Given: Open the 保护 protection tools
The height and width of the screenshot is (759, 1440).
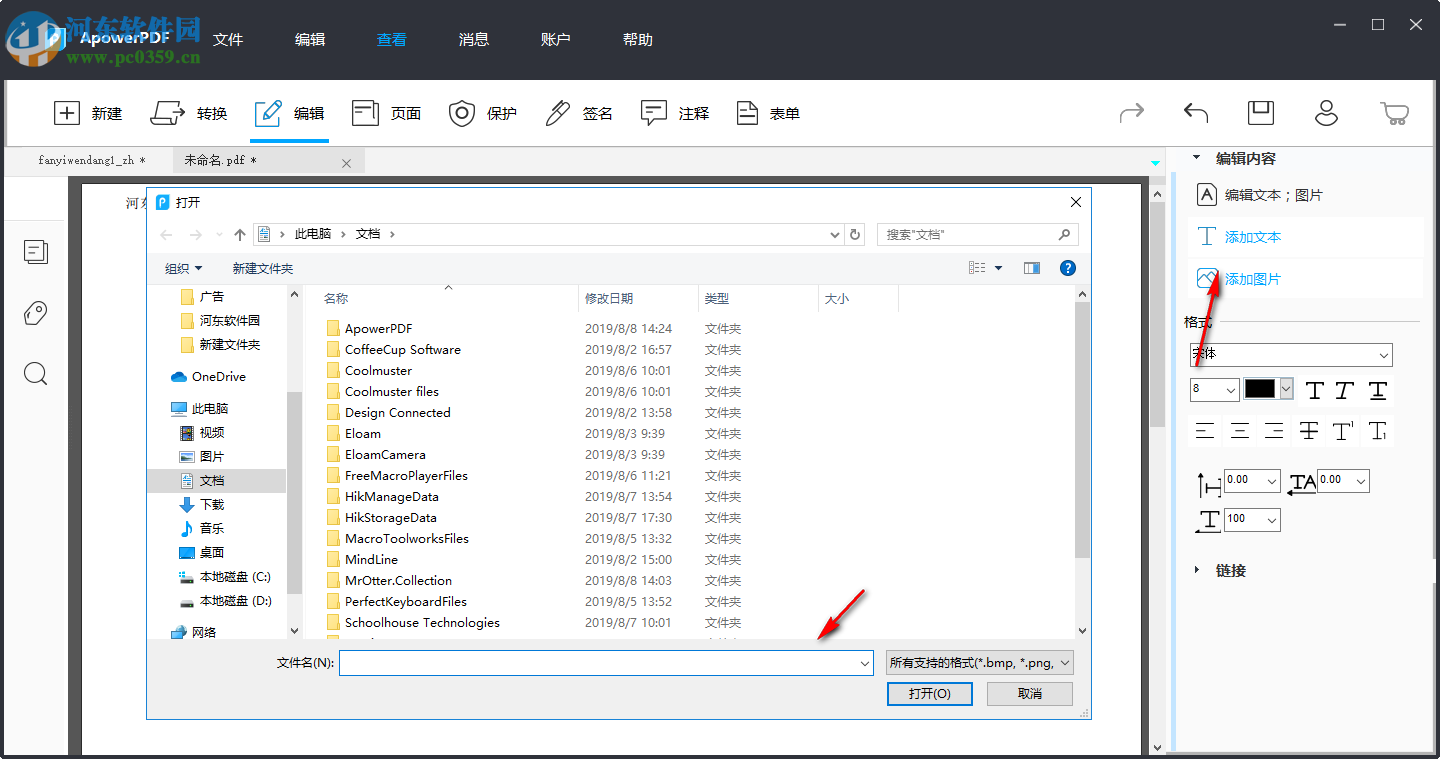Looking at the screenshot, I should tap(482, 113).
